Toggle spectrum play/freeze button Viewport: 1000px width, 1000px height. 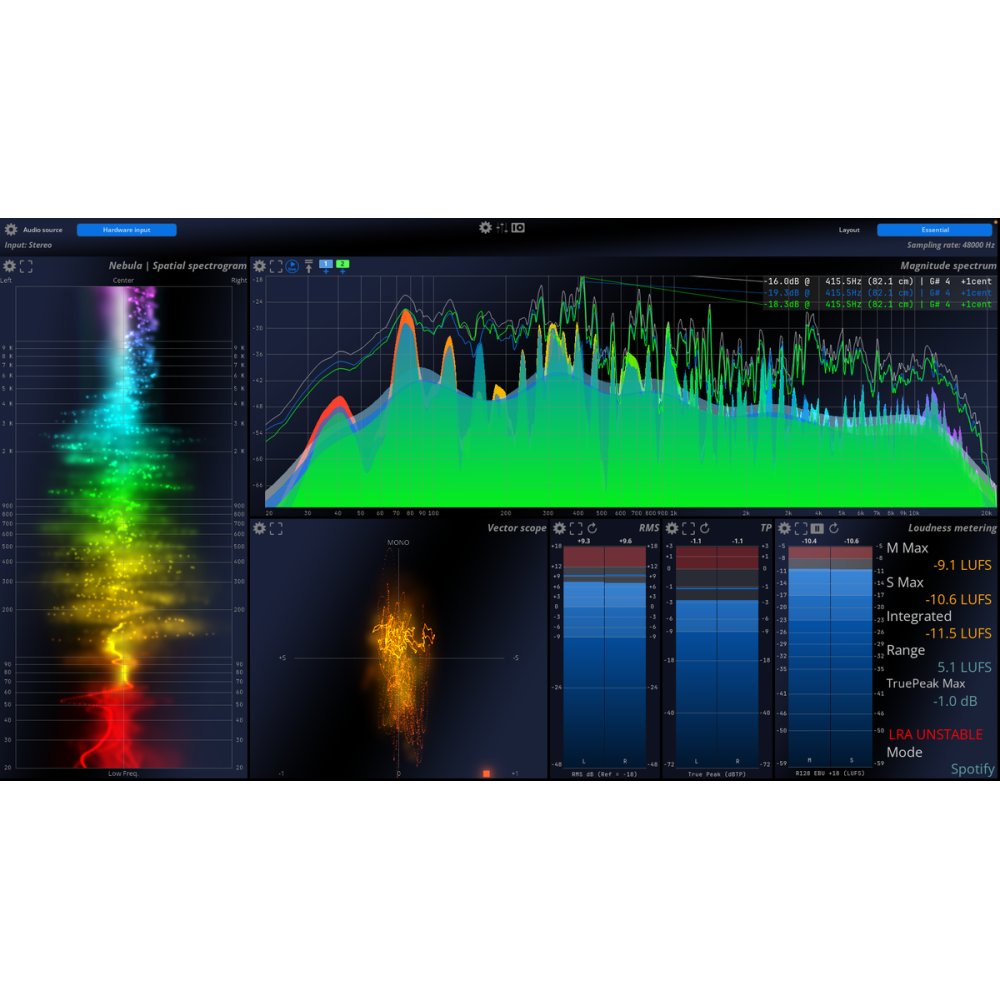[x=291, y=266]
